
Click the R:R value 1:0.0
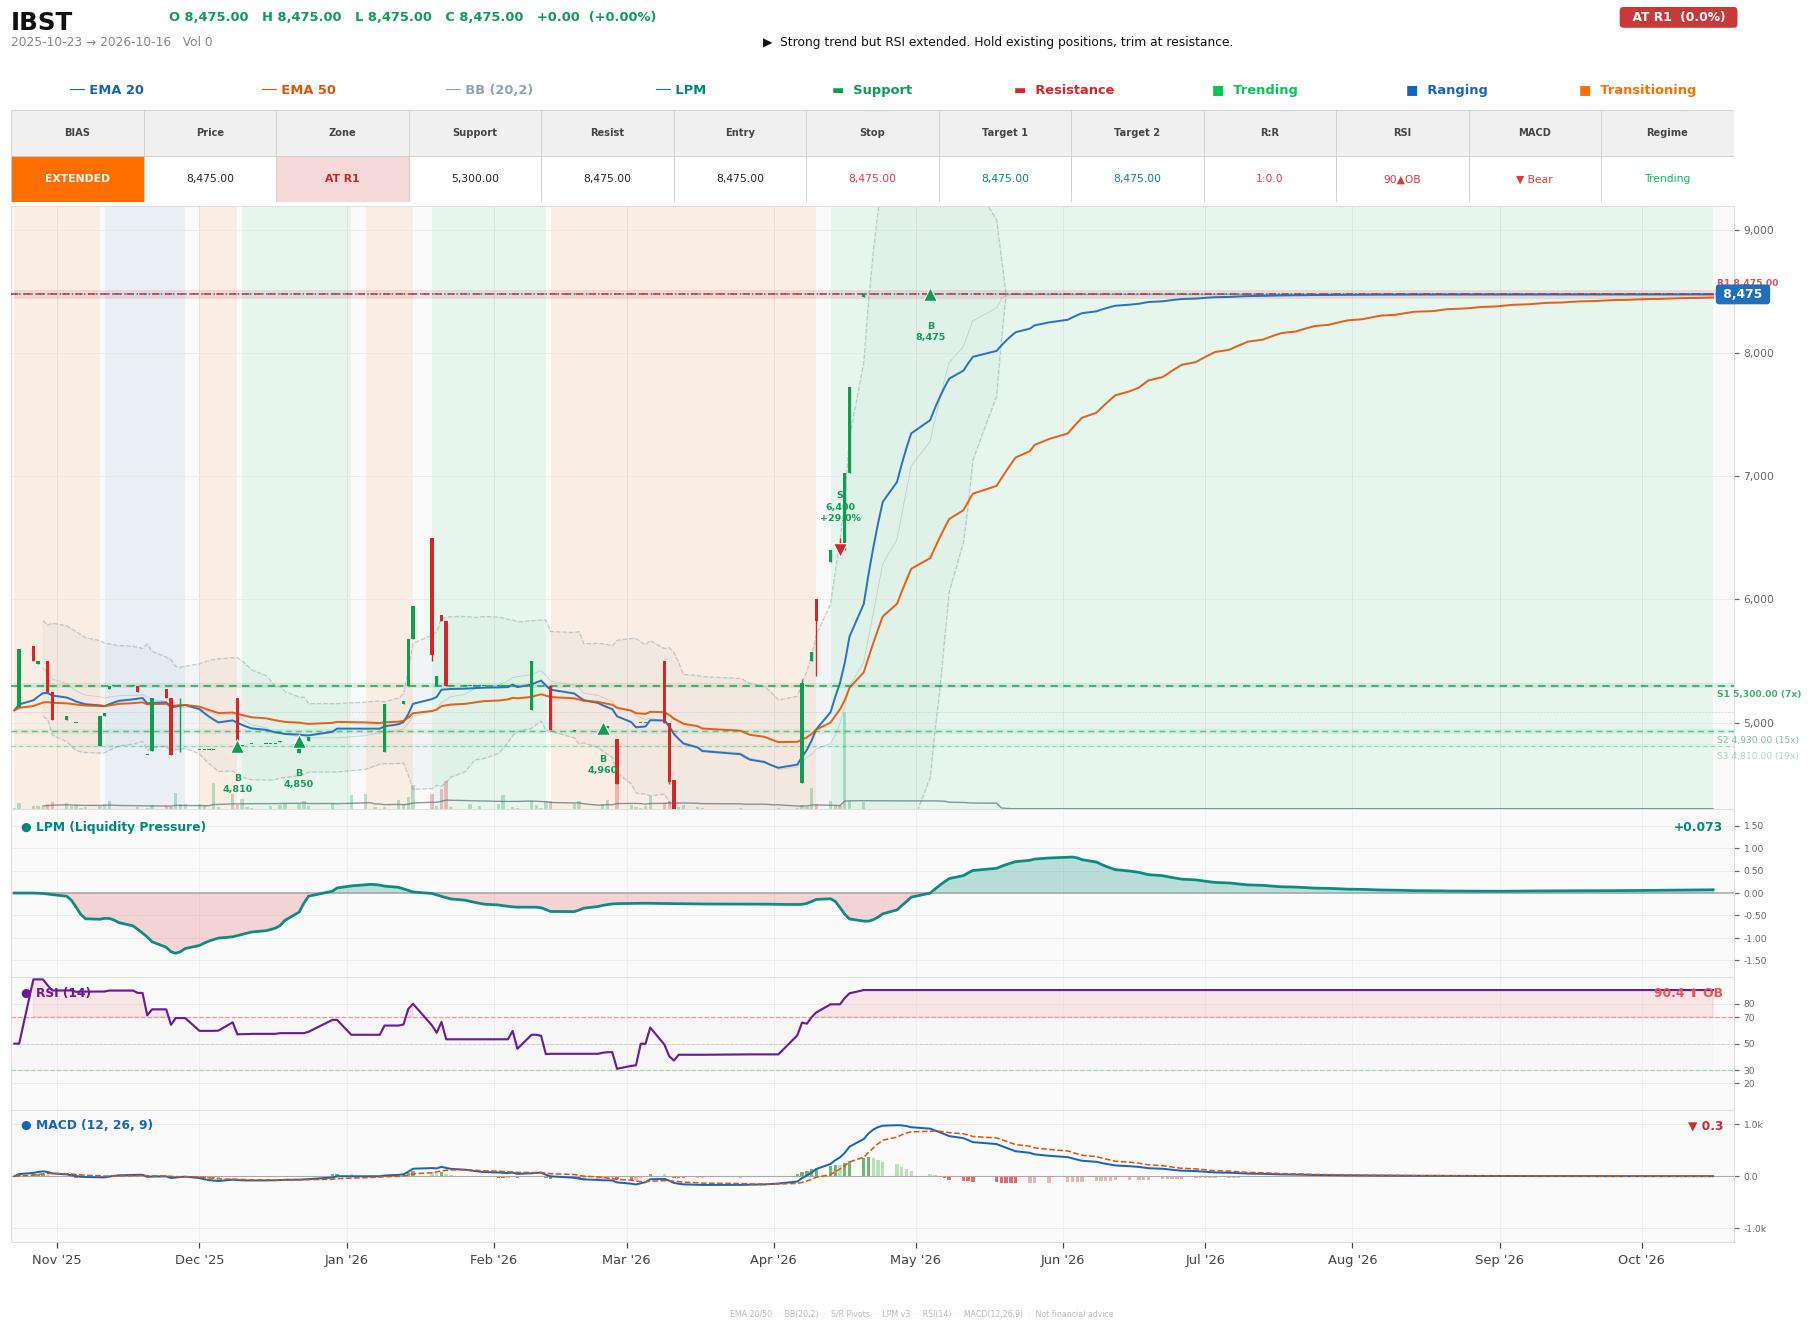pos(1269,179)
